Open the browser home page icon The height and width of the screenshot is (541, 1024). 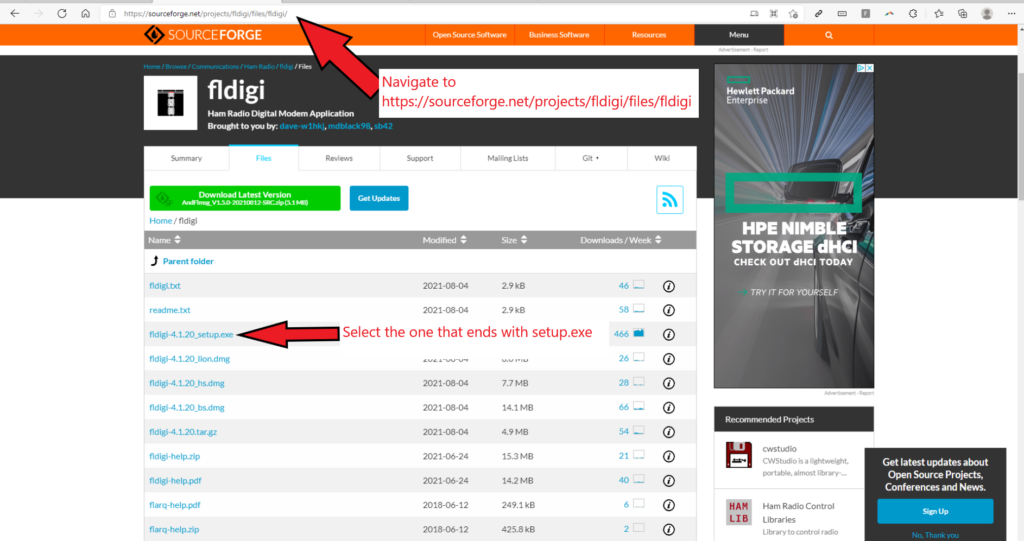(86, 13)
